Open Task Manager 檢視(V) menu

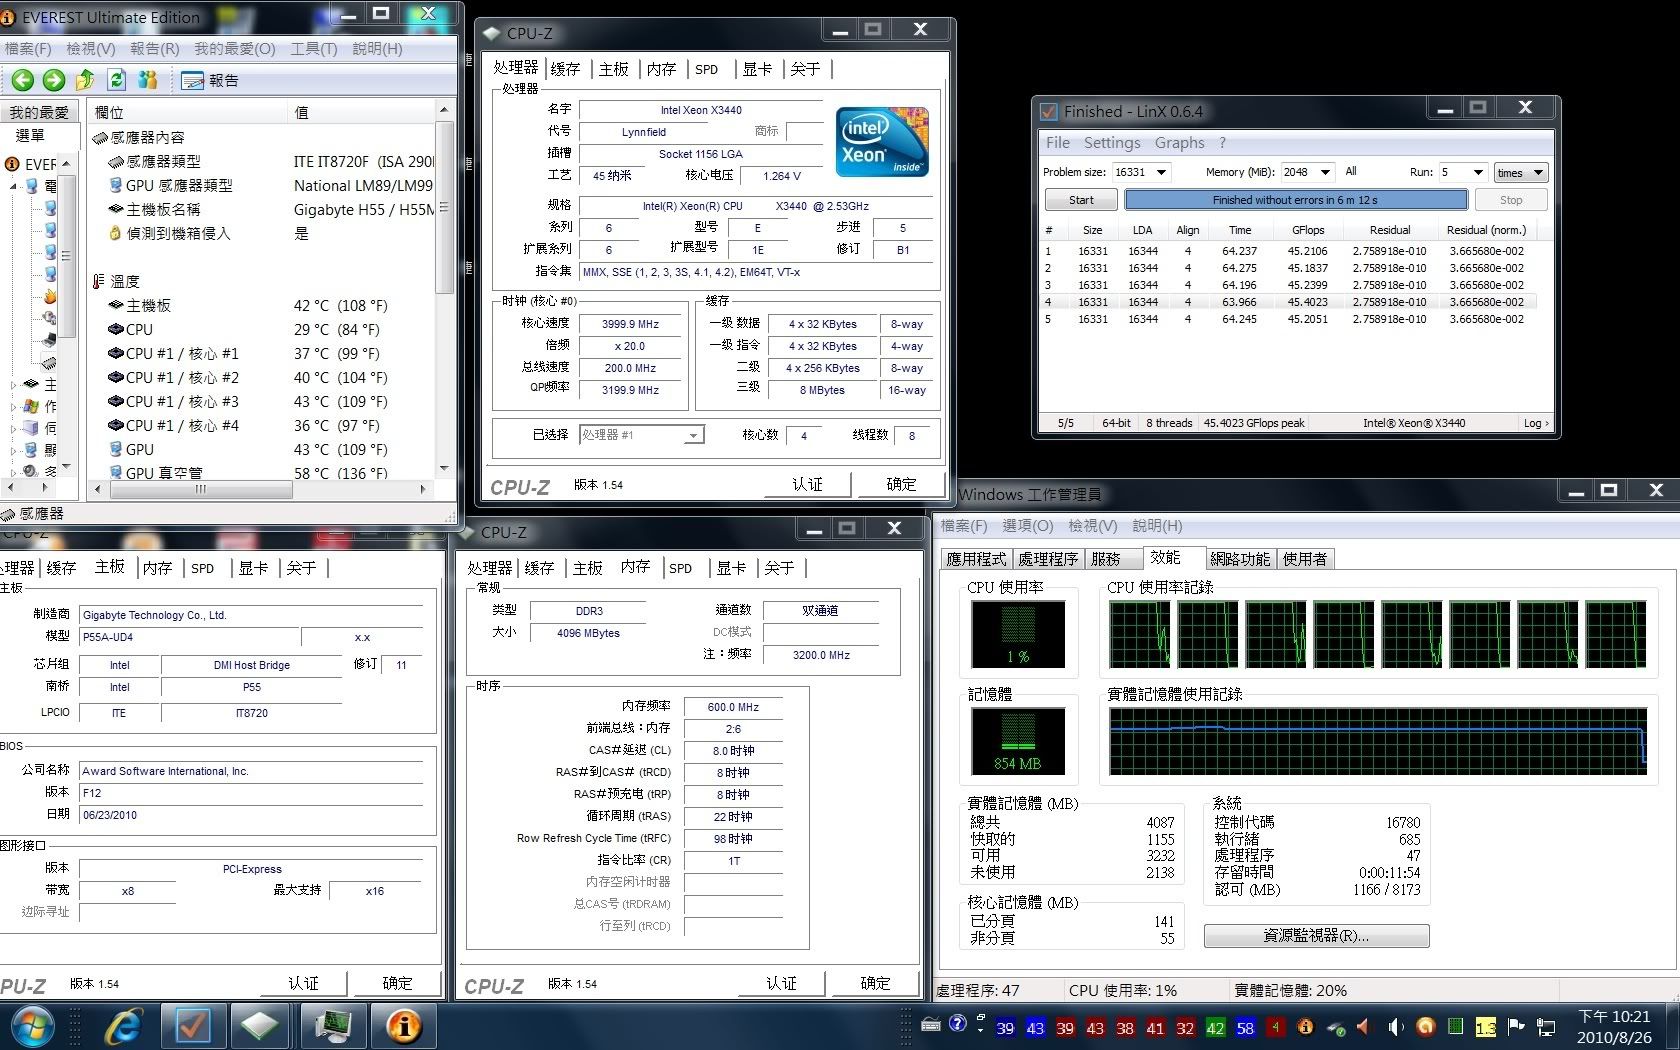point(1093,526)
